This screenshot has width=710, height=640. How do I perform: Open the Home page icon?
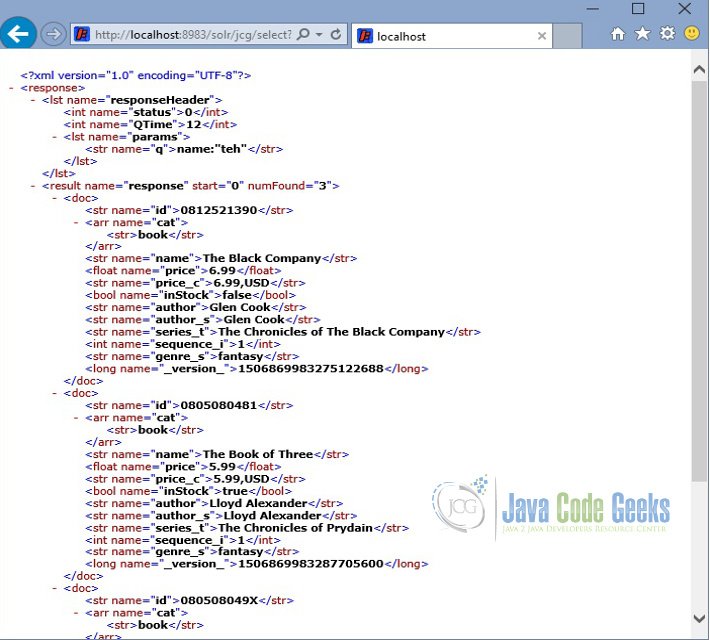[x=618, y=34]
